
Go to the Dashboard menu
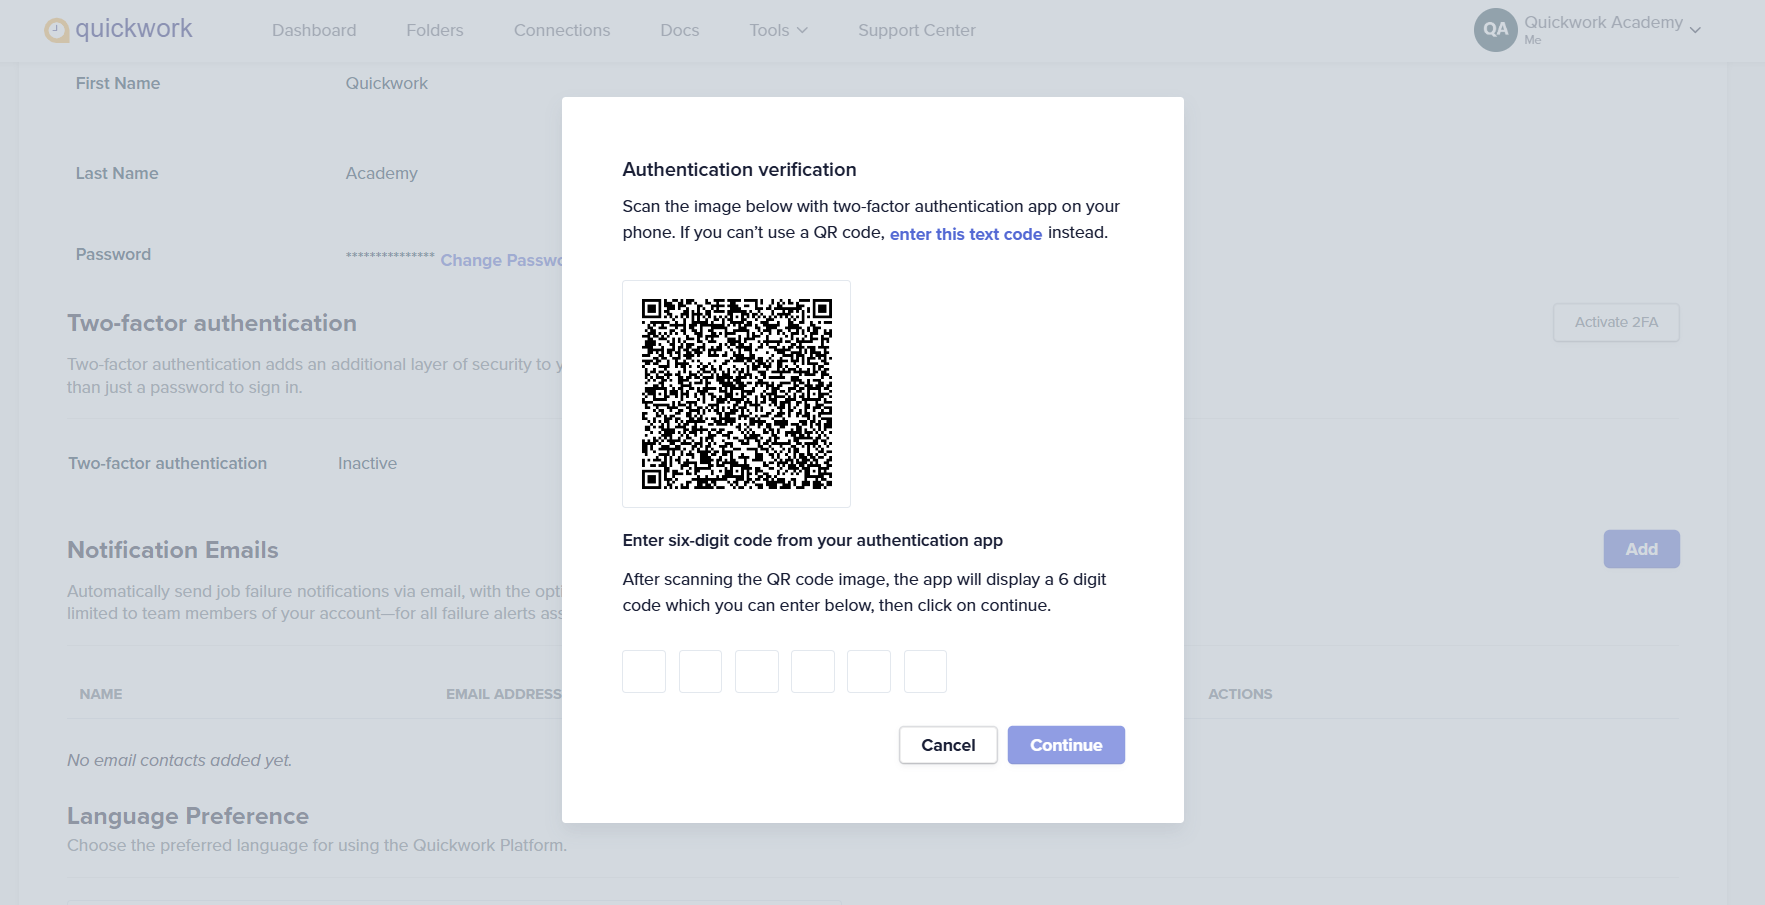[x=314, y=30]
